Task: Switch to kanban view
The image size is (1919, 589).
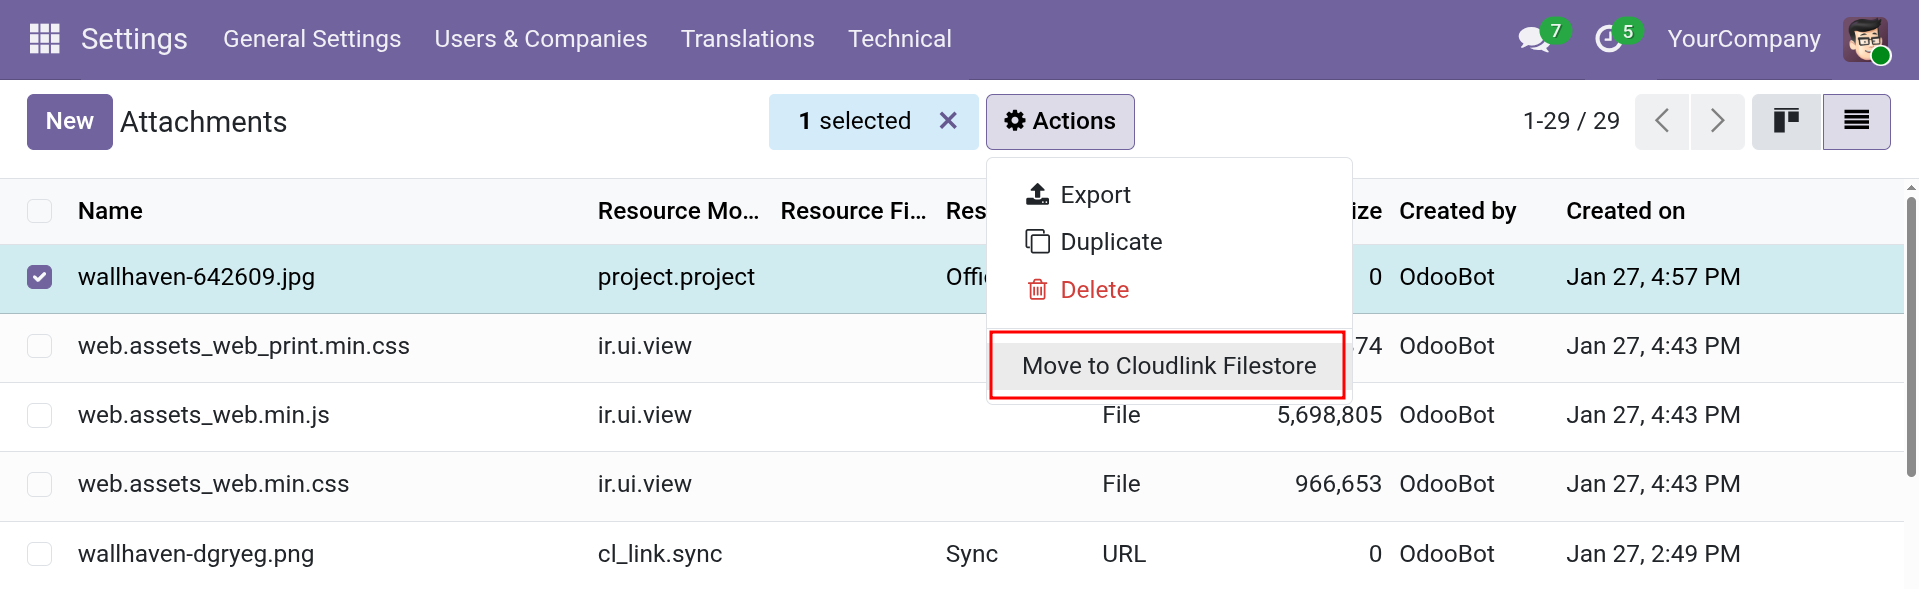Action: coord(1786,122)
